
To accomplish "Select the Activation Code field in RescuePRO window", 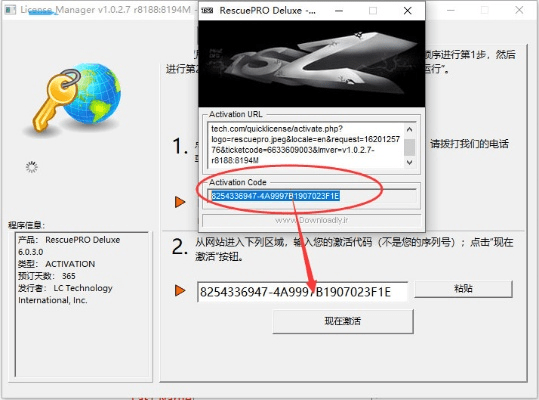I will (312, 196).
